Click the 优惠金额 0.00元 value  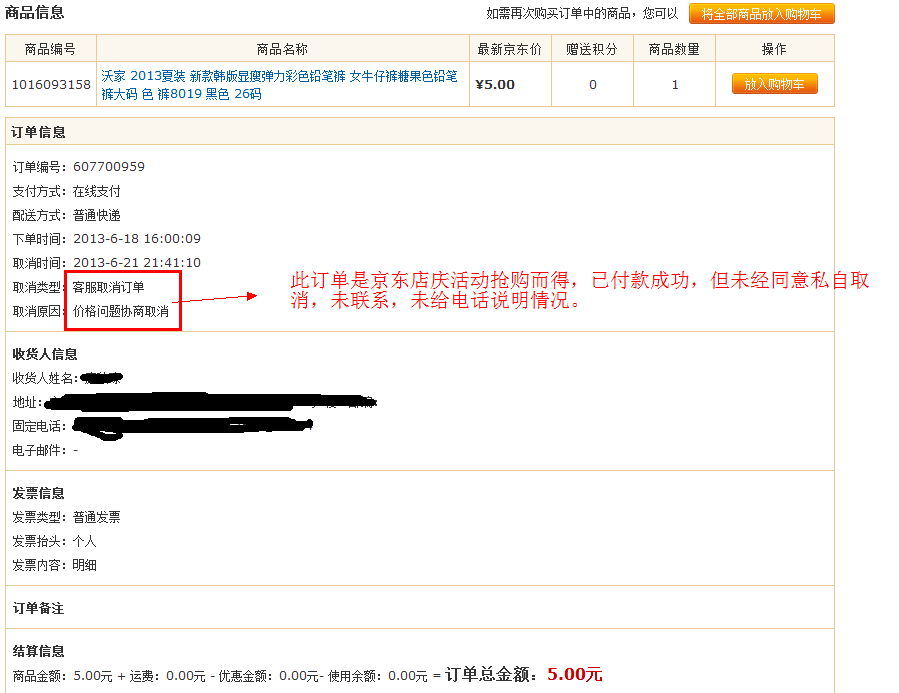(x=299, y=675)
